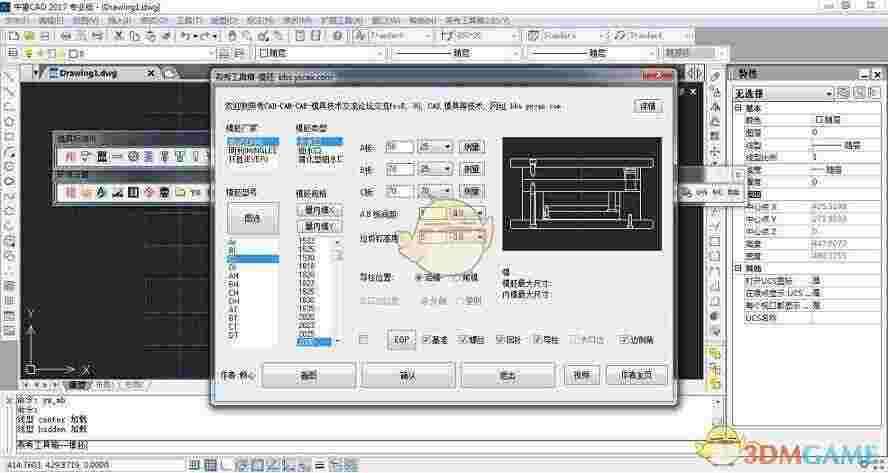The height and width of the screenshot is (473, 888).
Task: Select AH in the 模胚型号 list
Action: (x=233, y=276)
